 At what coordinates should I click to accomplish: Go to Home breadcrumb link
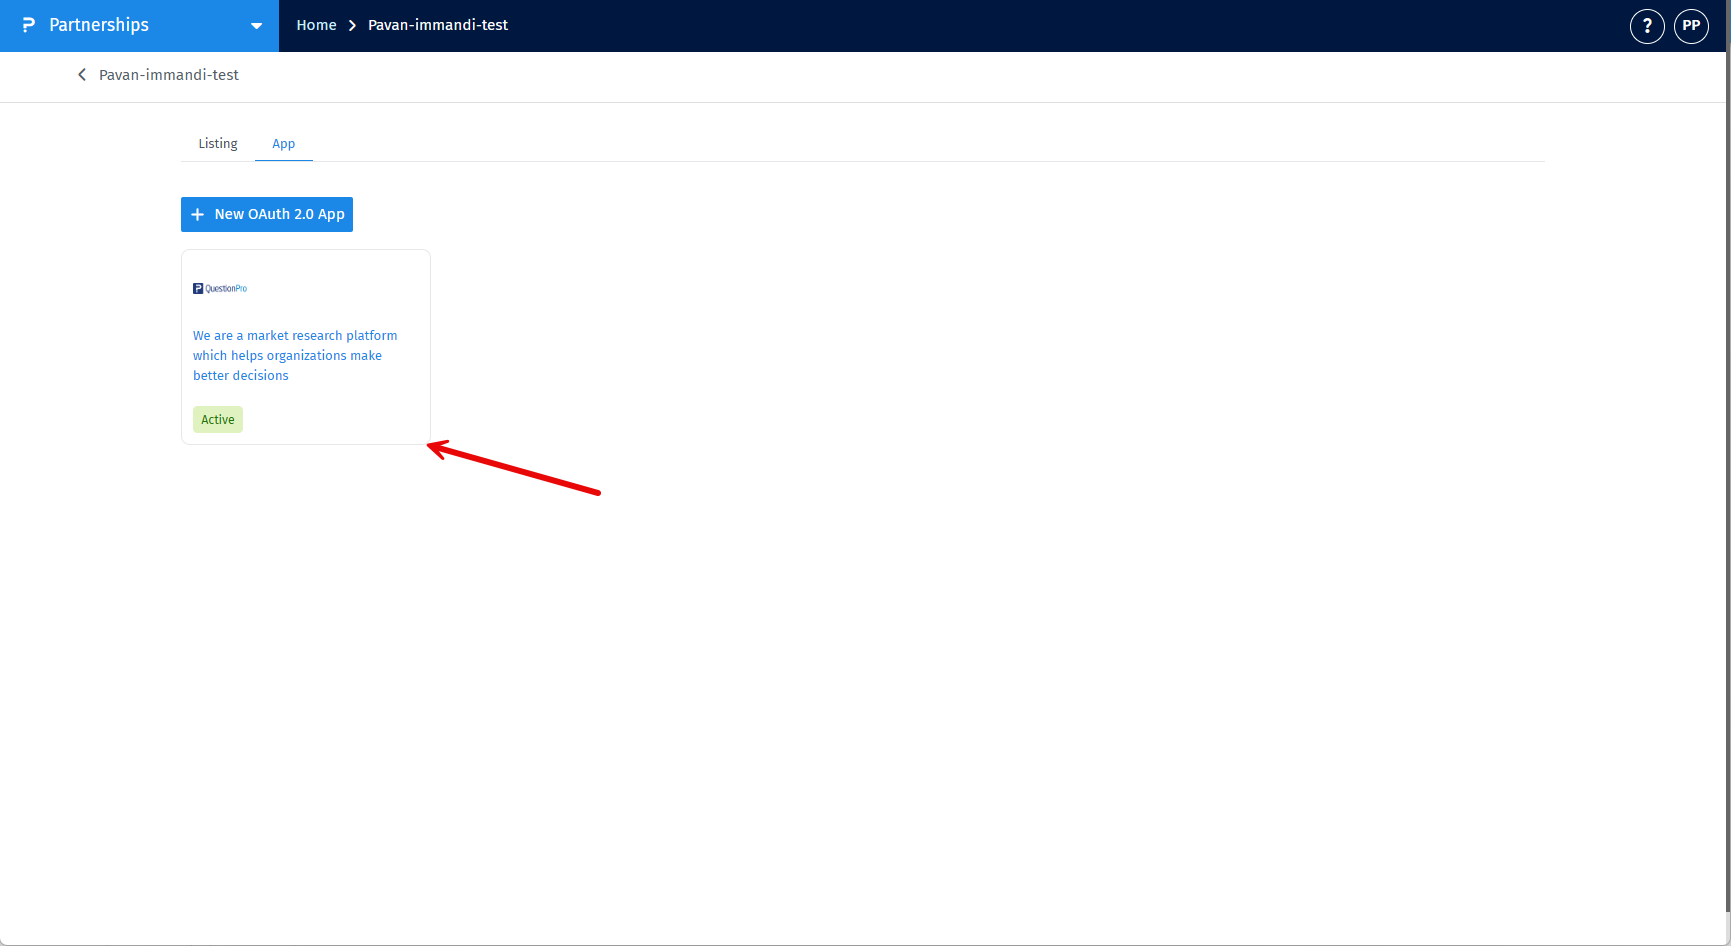click(x=316, y=25)
